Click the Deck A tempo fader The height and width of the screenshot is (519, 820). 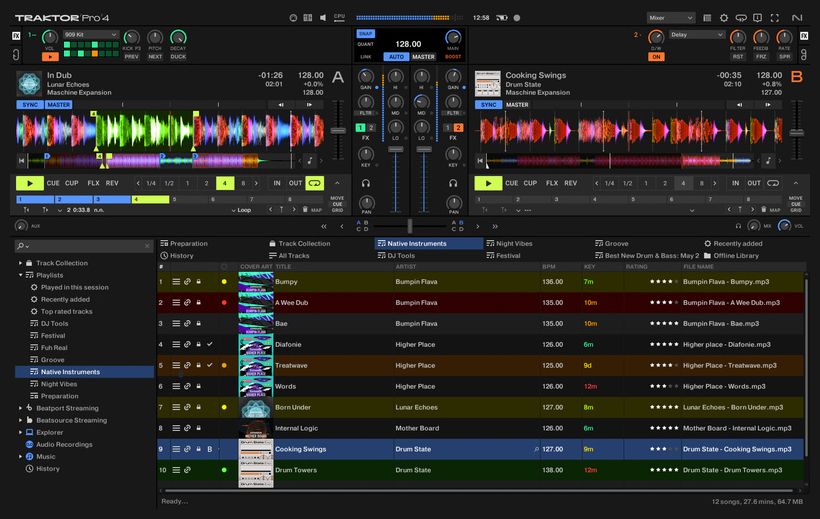coord(338,131)
